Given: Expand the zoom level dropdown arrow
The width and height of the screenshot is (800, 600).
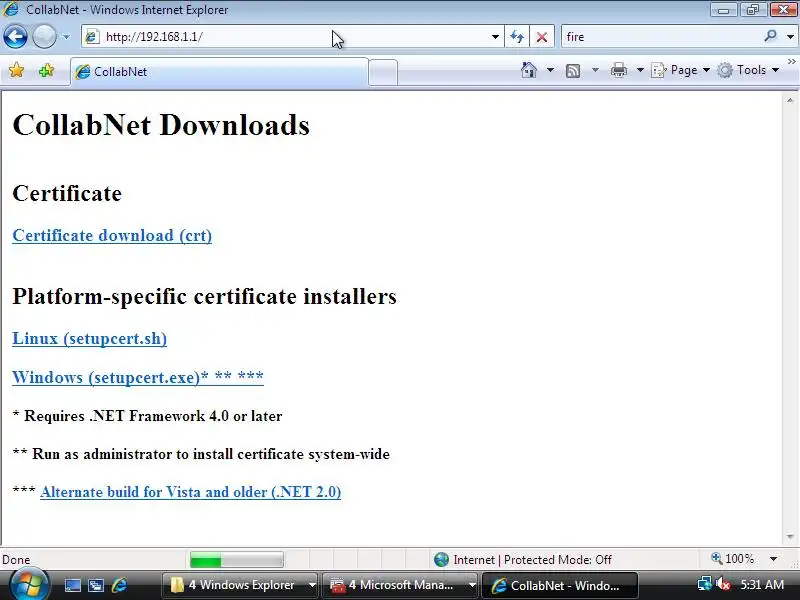Looking at the screenshot, I should (773, 559).
